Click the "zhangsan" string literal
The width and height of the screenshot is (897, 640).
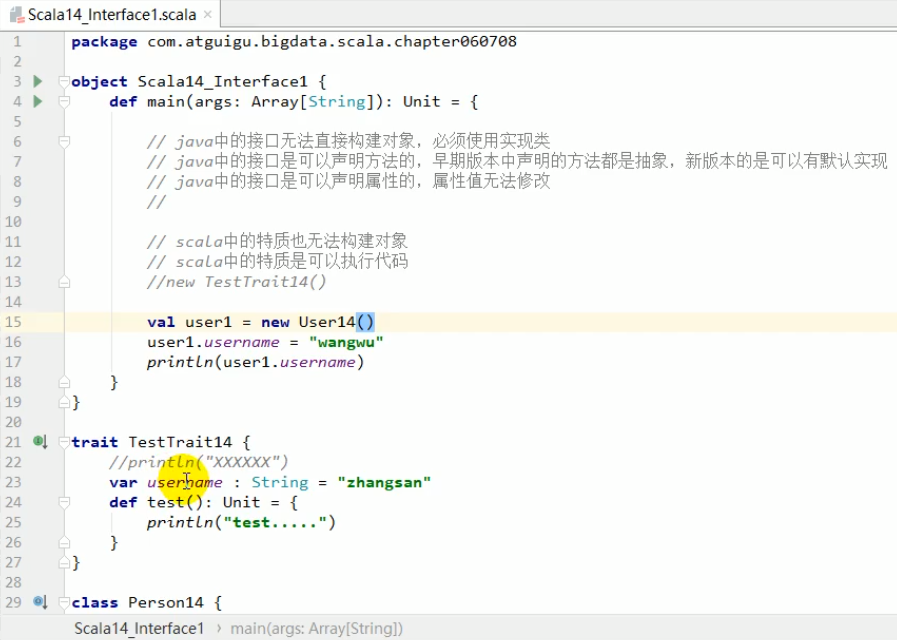tap(384, 482)
